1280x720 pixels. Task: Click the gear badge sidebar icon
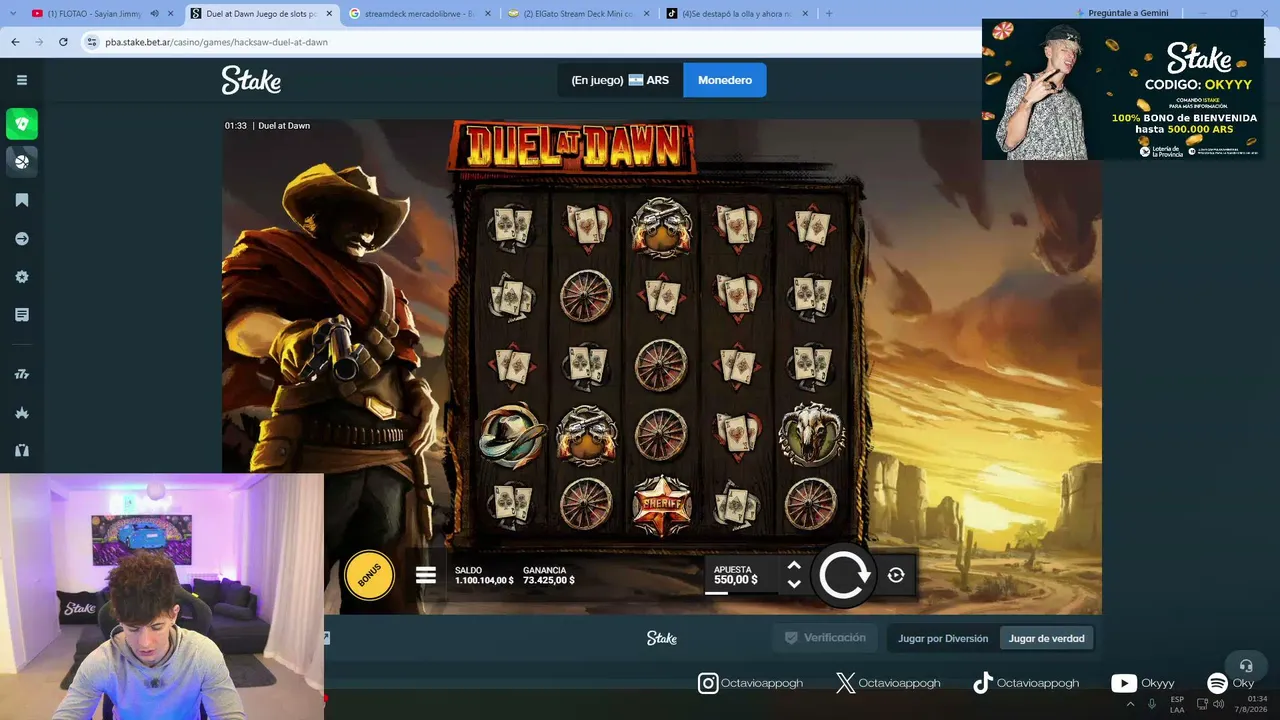click(x=22, y=277)
